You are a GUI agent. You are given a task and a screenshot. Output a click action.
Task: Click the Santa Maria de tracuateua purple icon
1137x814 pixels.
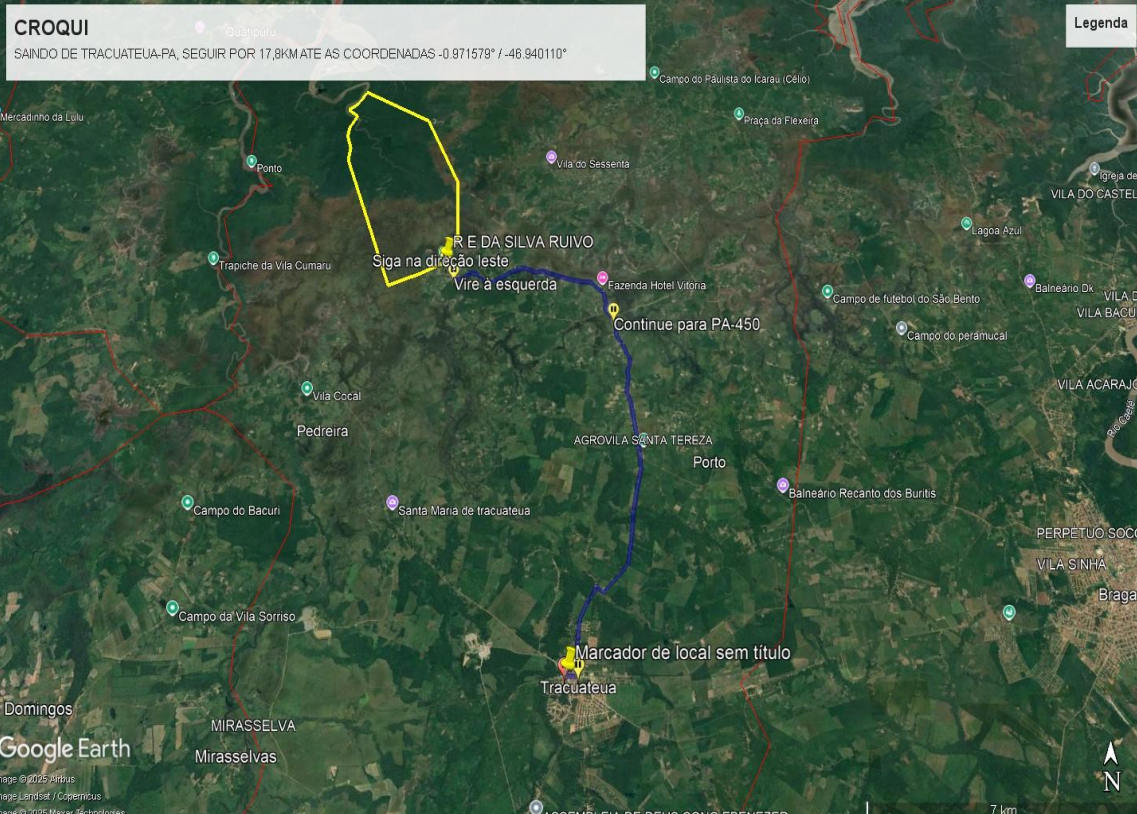pos(392,502)
